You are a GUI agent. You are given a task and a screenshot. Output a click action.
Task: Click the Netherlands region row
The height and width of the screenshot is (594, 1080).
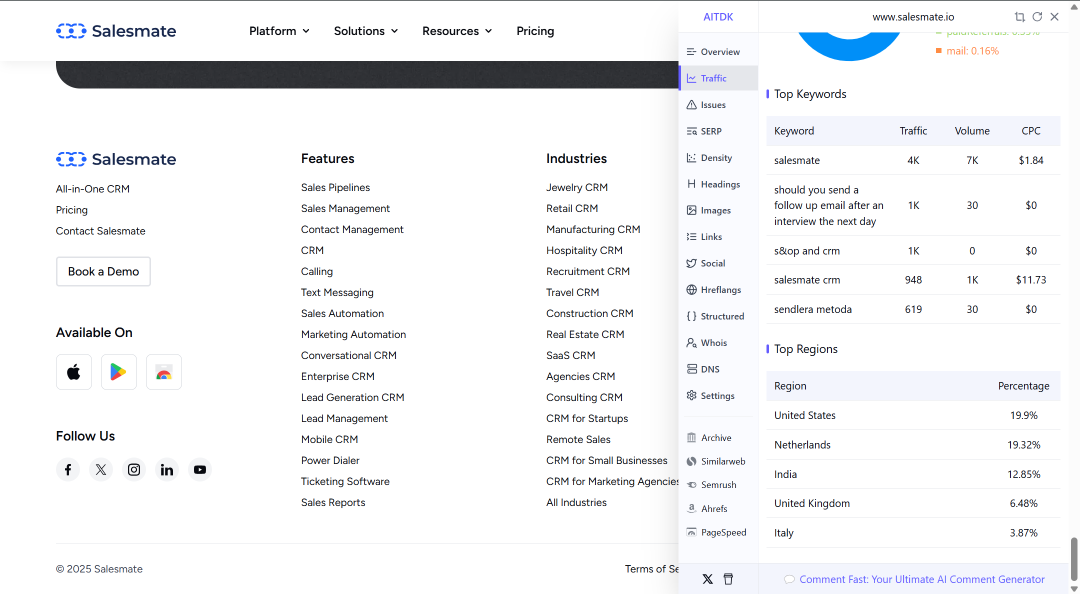pos(913,444)
